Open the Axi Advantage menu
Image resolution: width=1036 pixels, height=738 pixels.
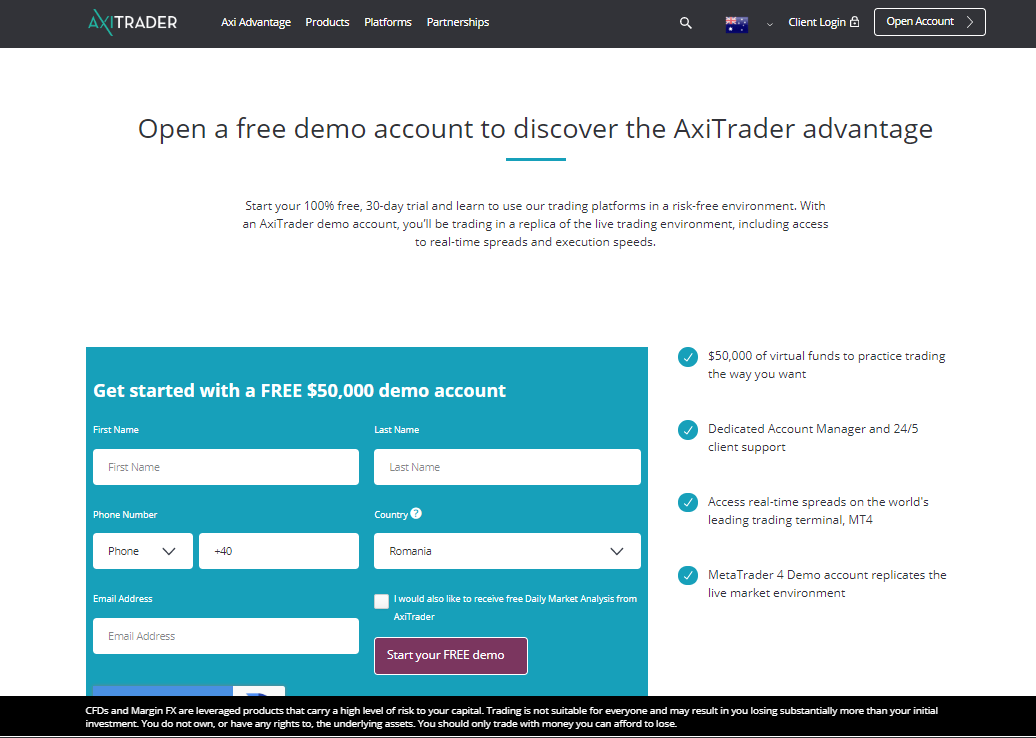[256, 22]
